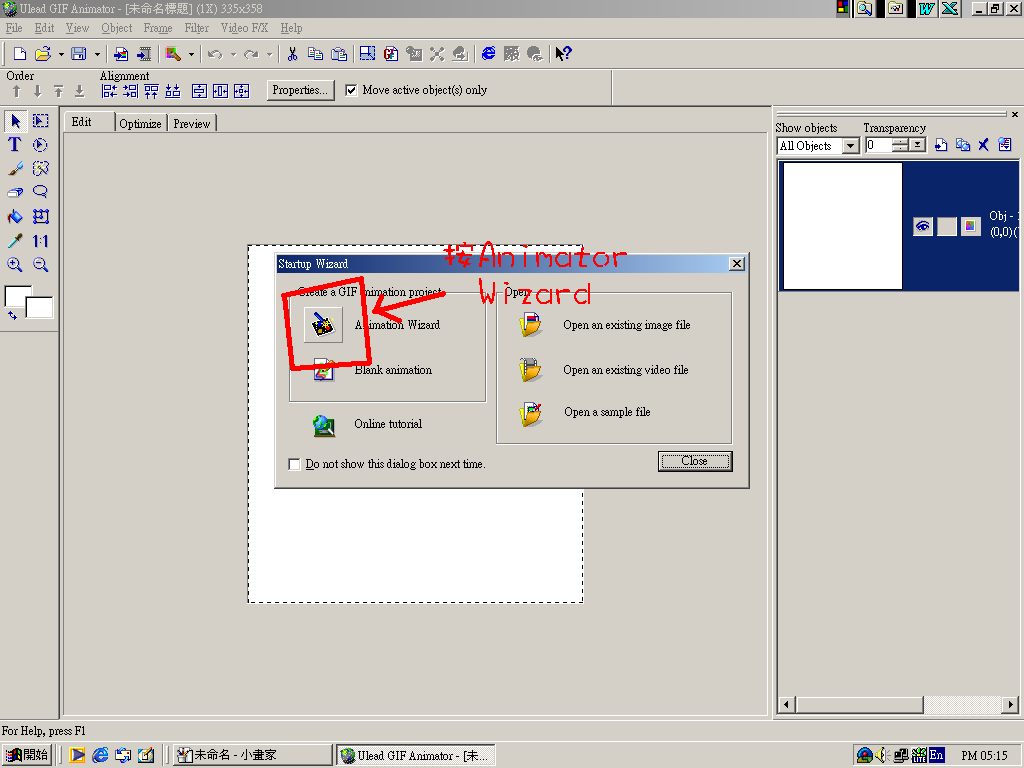Click the Cut scissors icon

tap(293, 54)
